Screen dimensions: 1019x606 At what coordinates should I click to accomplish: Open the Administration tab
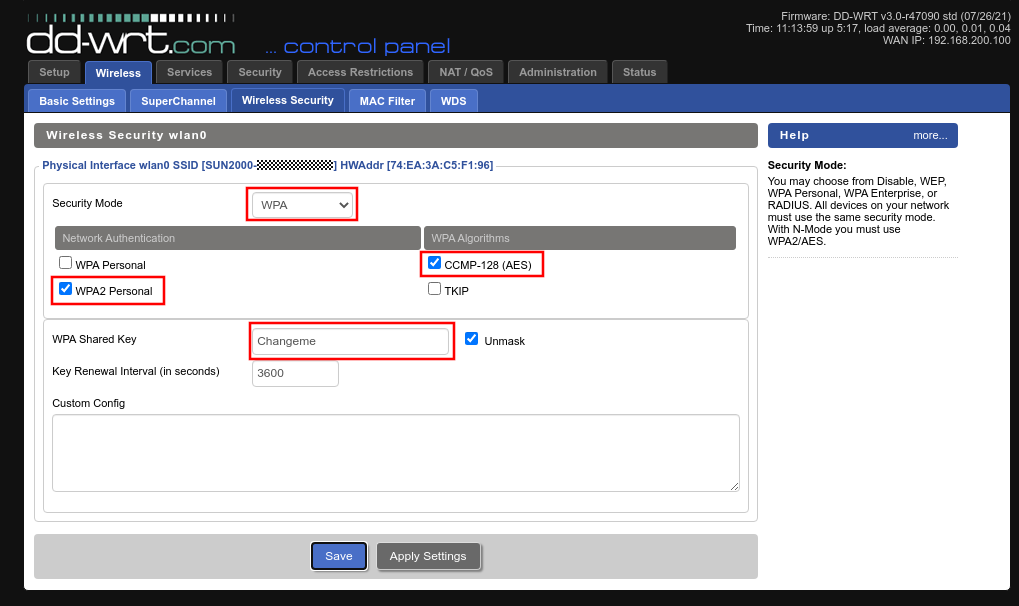pos(558,72)
